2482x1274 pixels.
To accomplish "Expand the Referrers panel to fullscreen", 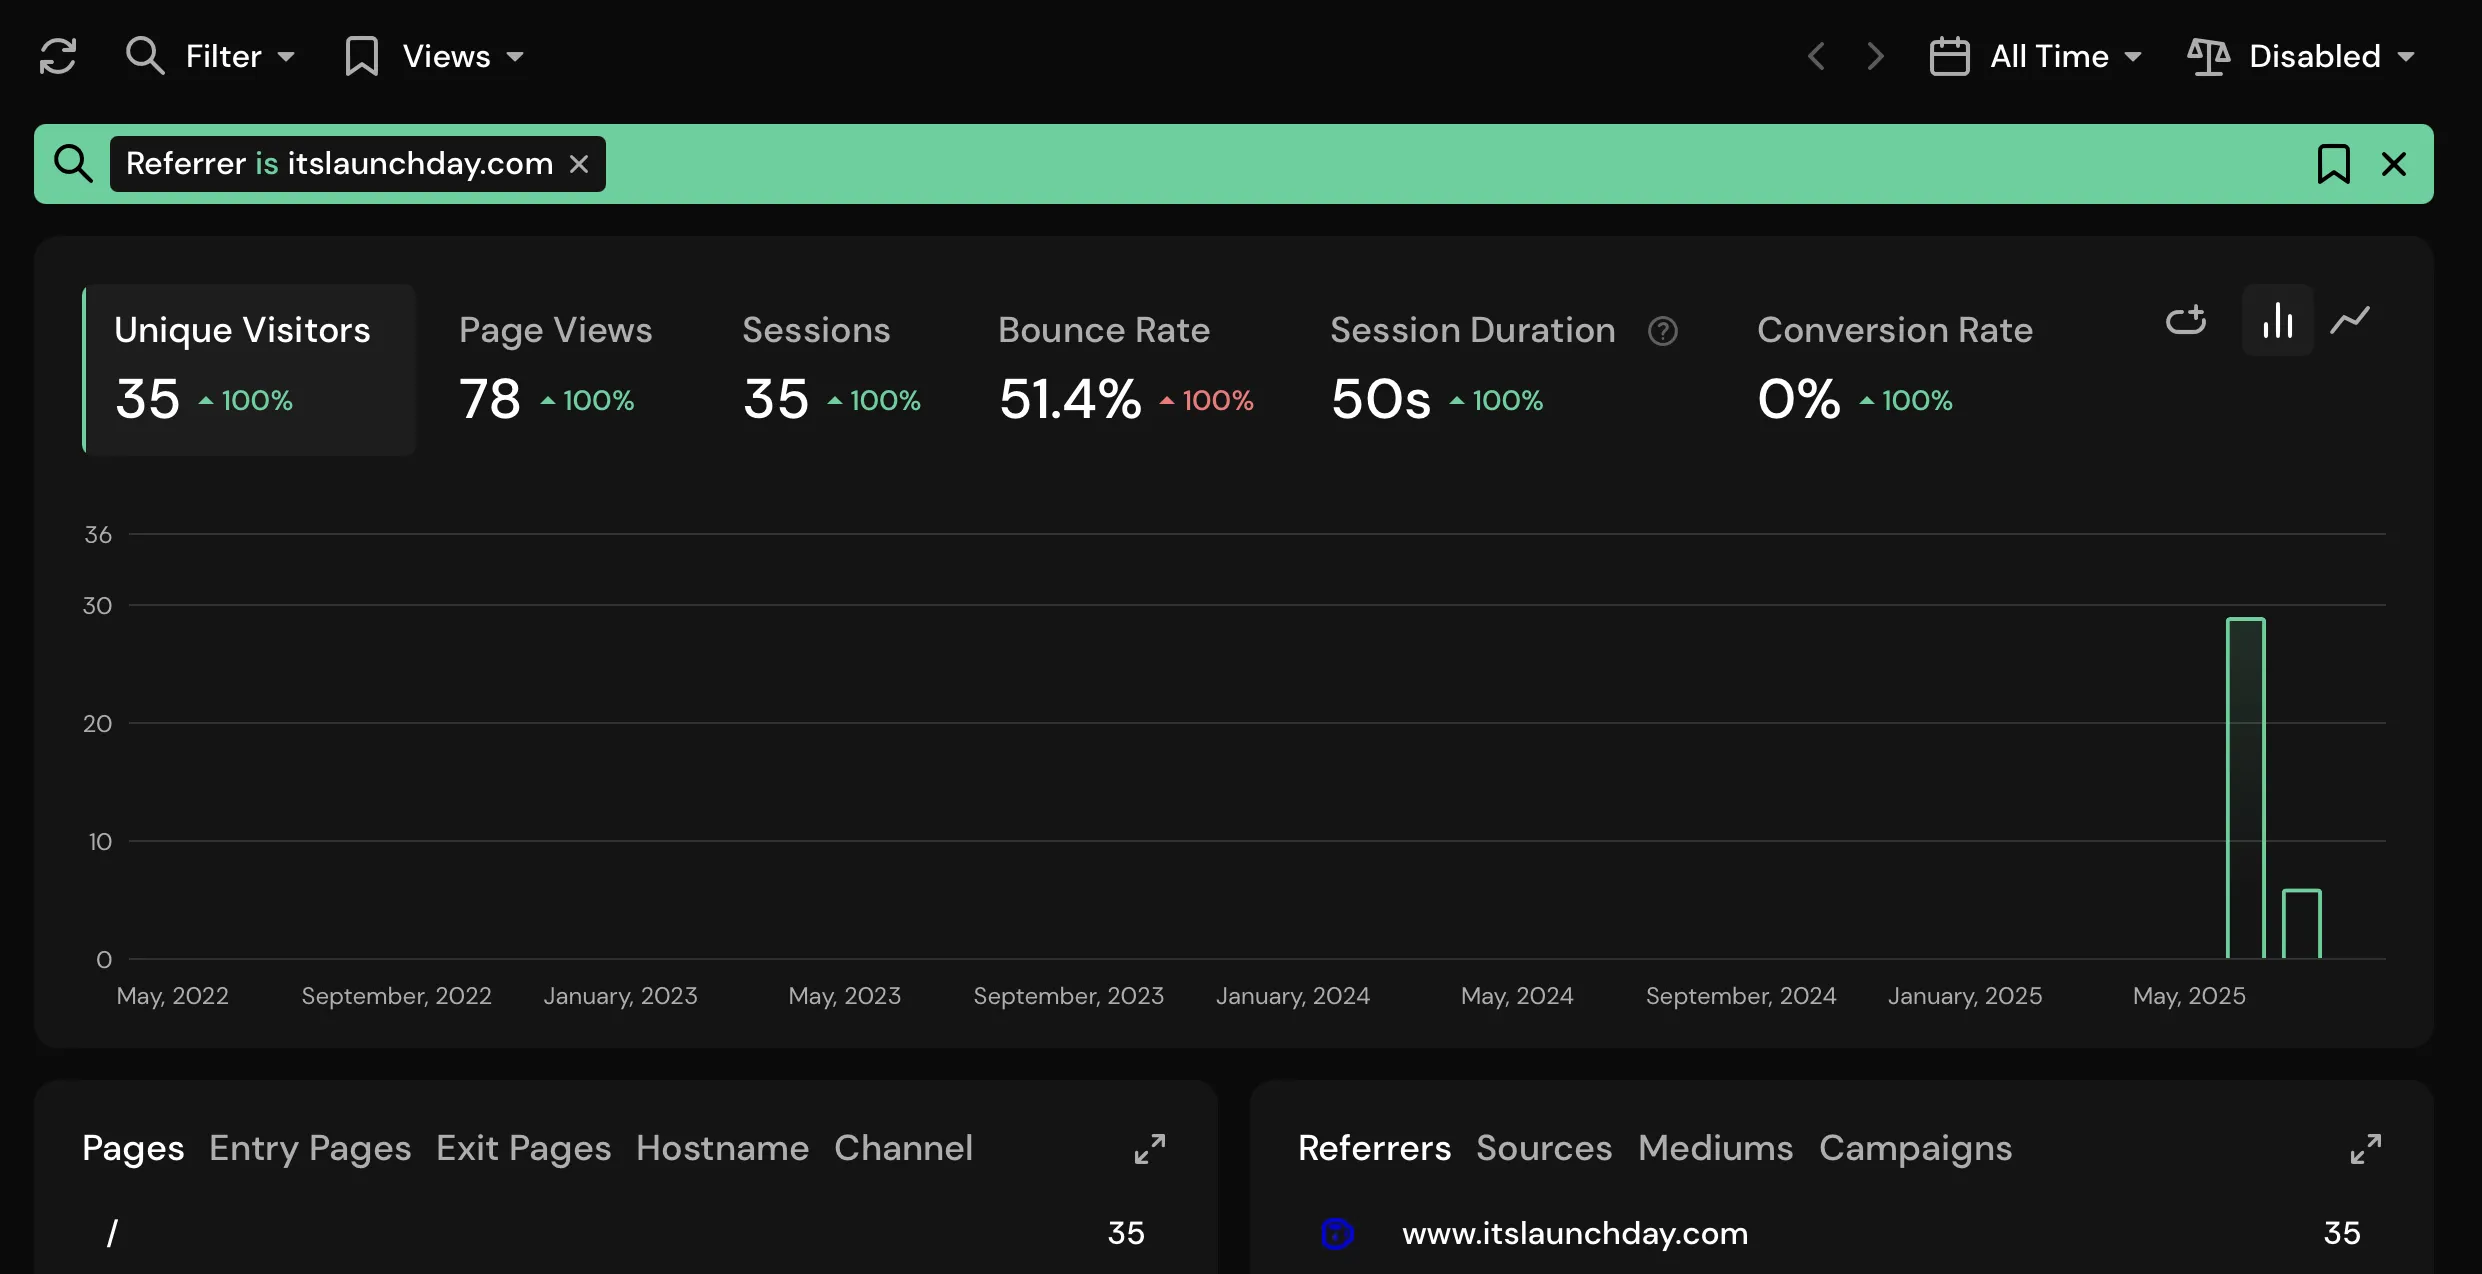I will pyautogui.click(x=2366, y=1150).
